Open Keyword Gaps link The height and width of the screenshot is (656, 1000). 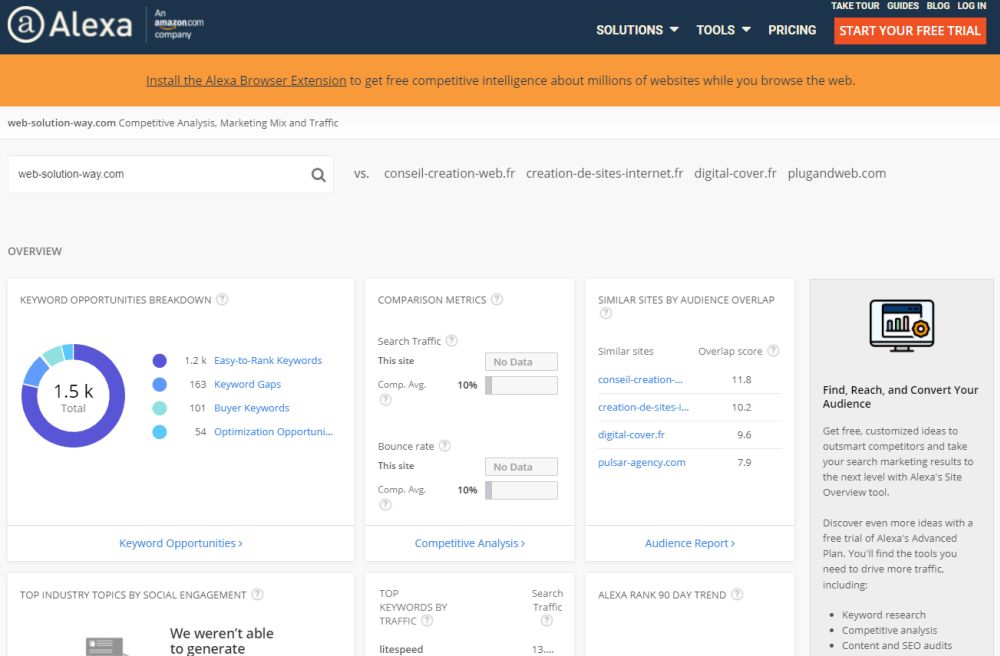click(x=247, y=384)
